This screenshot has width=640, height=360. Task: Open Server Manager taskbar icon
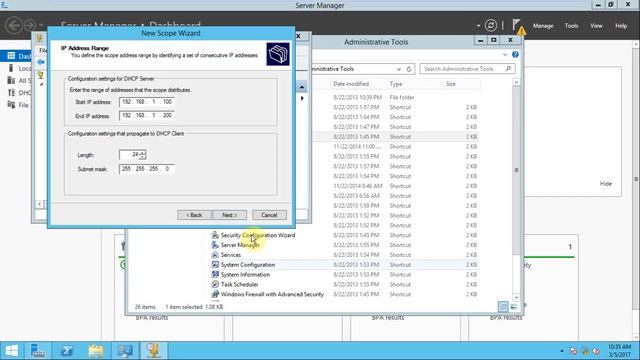(38, 351)
